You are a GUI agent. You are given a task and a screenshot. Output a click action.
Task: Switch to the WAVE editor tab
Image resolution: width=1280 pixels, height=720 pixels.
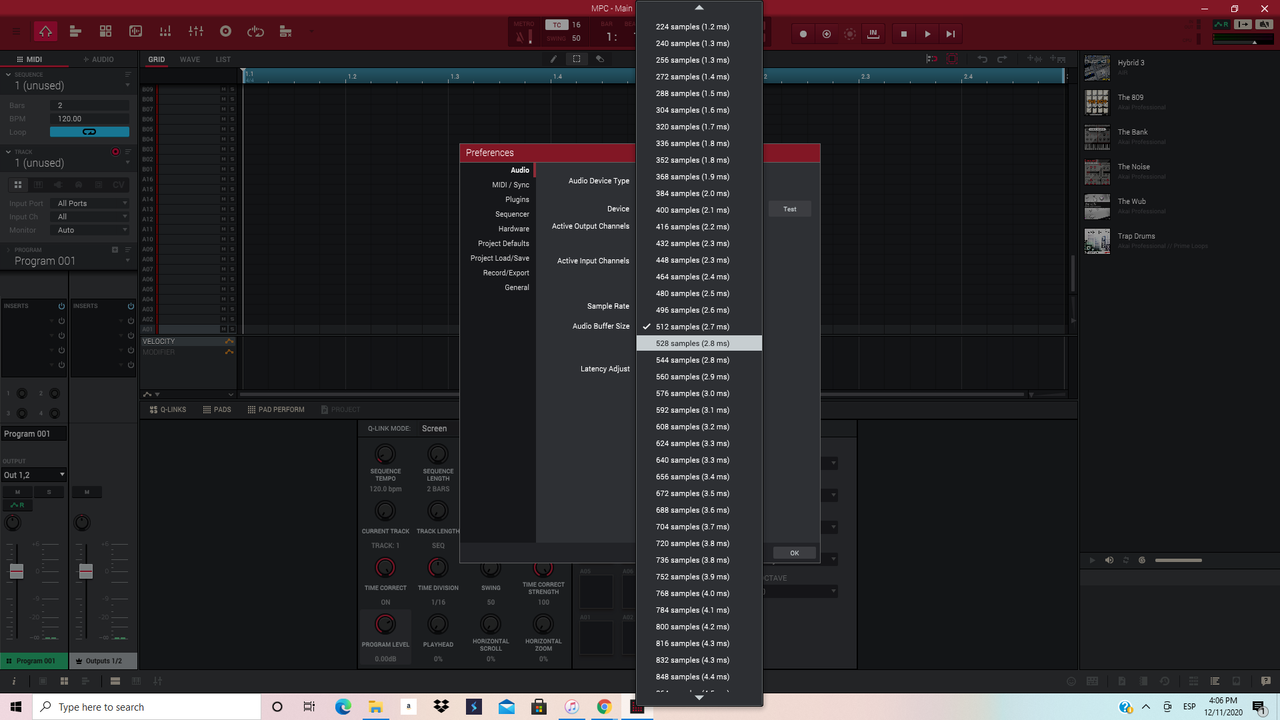(190, 59)
